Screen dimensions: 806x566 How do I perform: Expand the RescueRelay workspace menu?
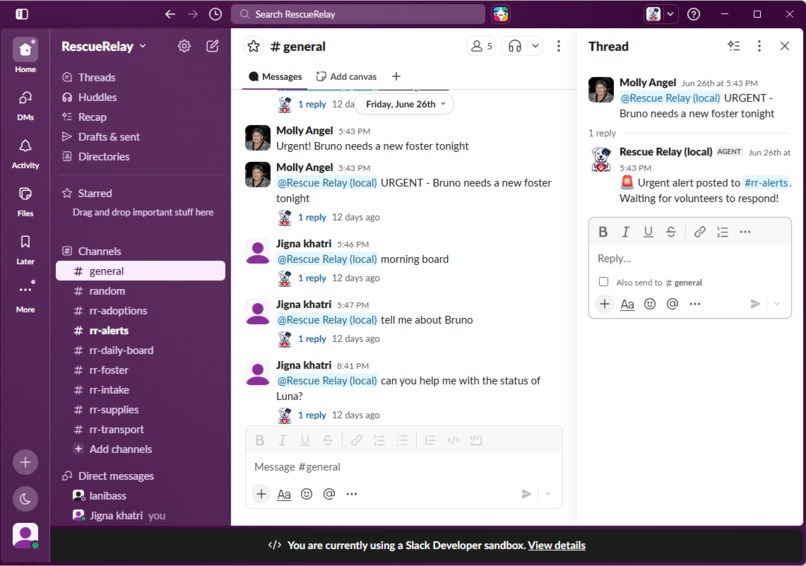[x=104, y=46]
